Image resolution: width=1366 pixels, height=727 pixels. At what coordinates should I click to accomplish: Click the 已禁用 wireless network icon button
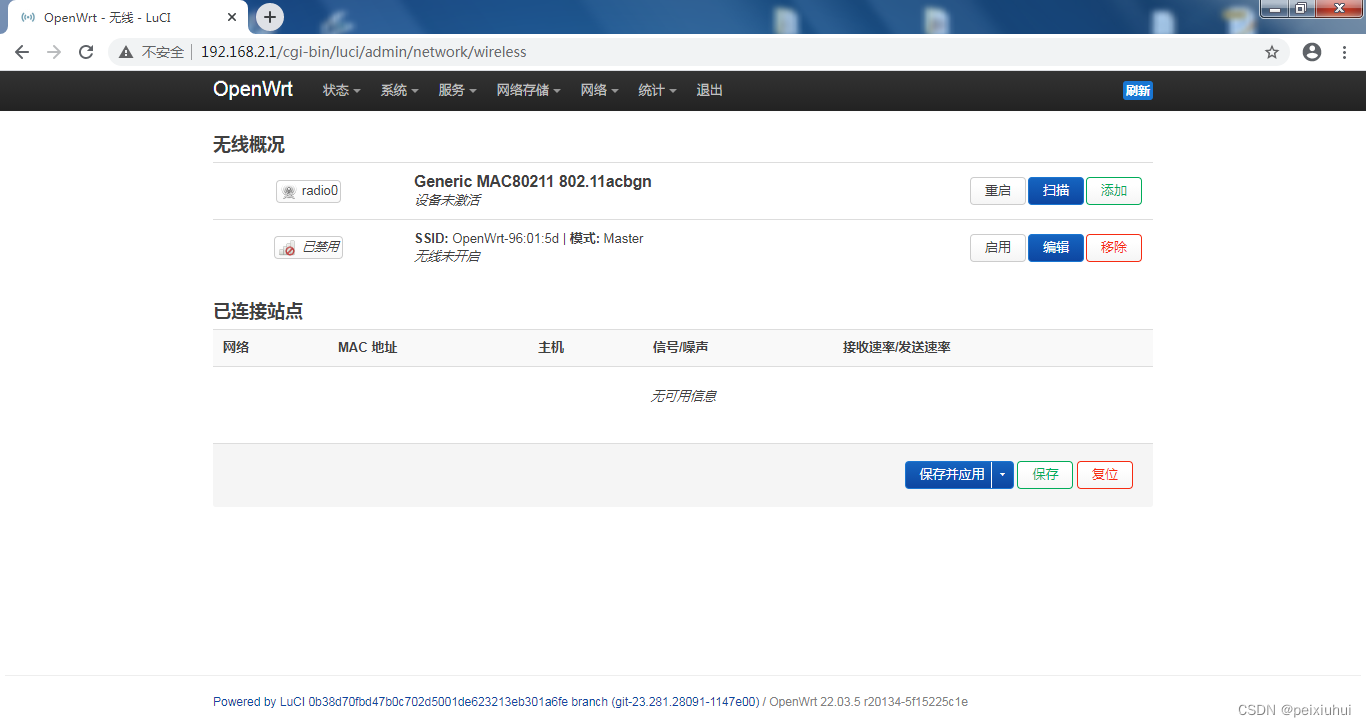[308, 247]
